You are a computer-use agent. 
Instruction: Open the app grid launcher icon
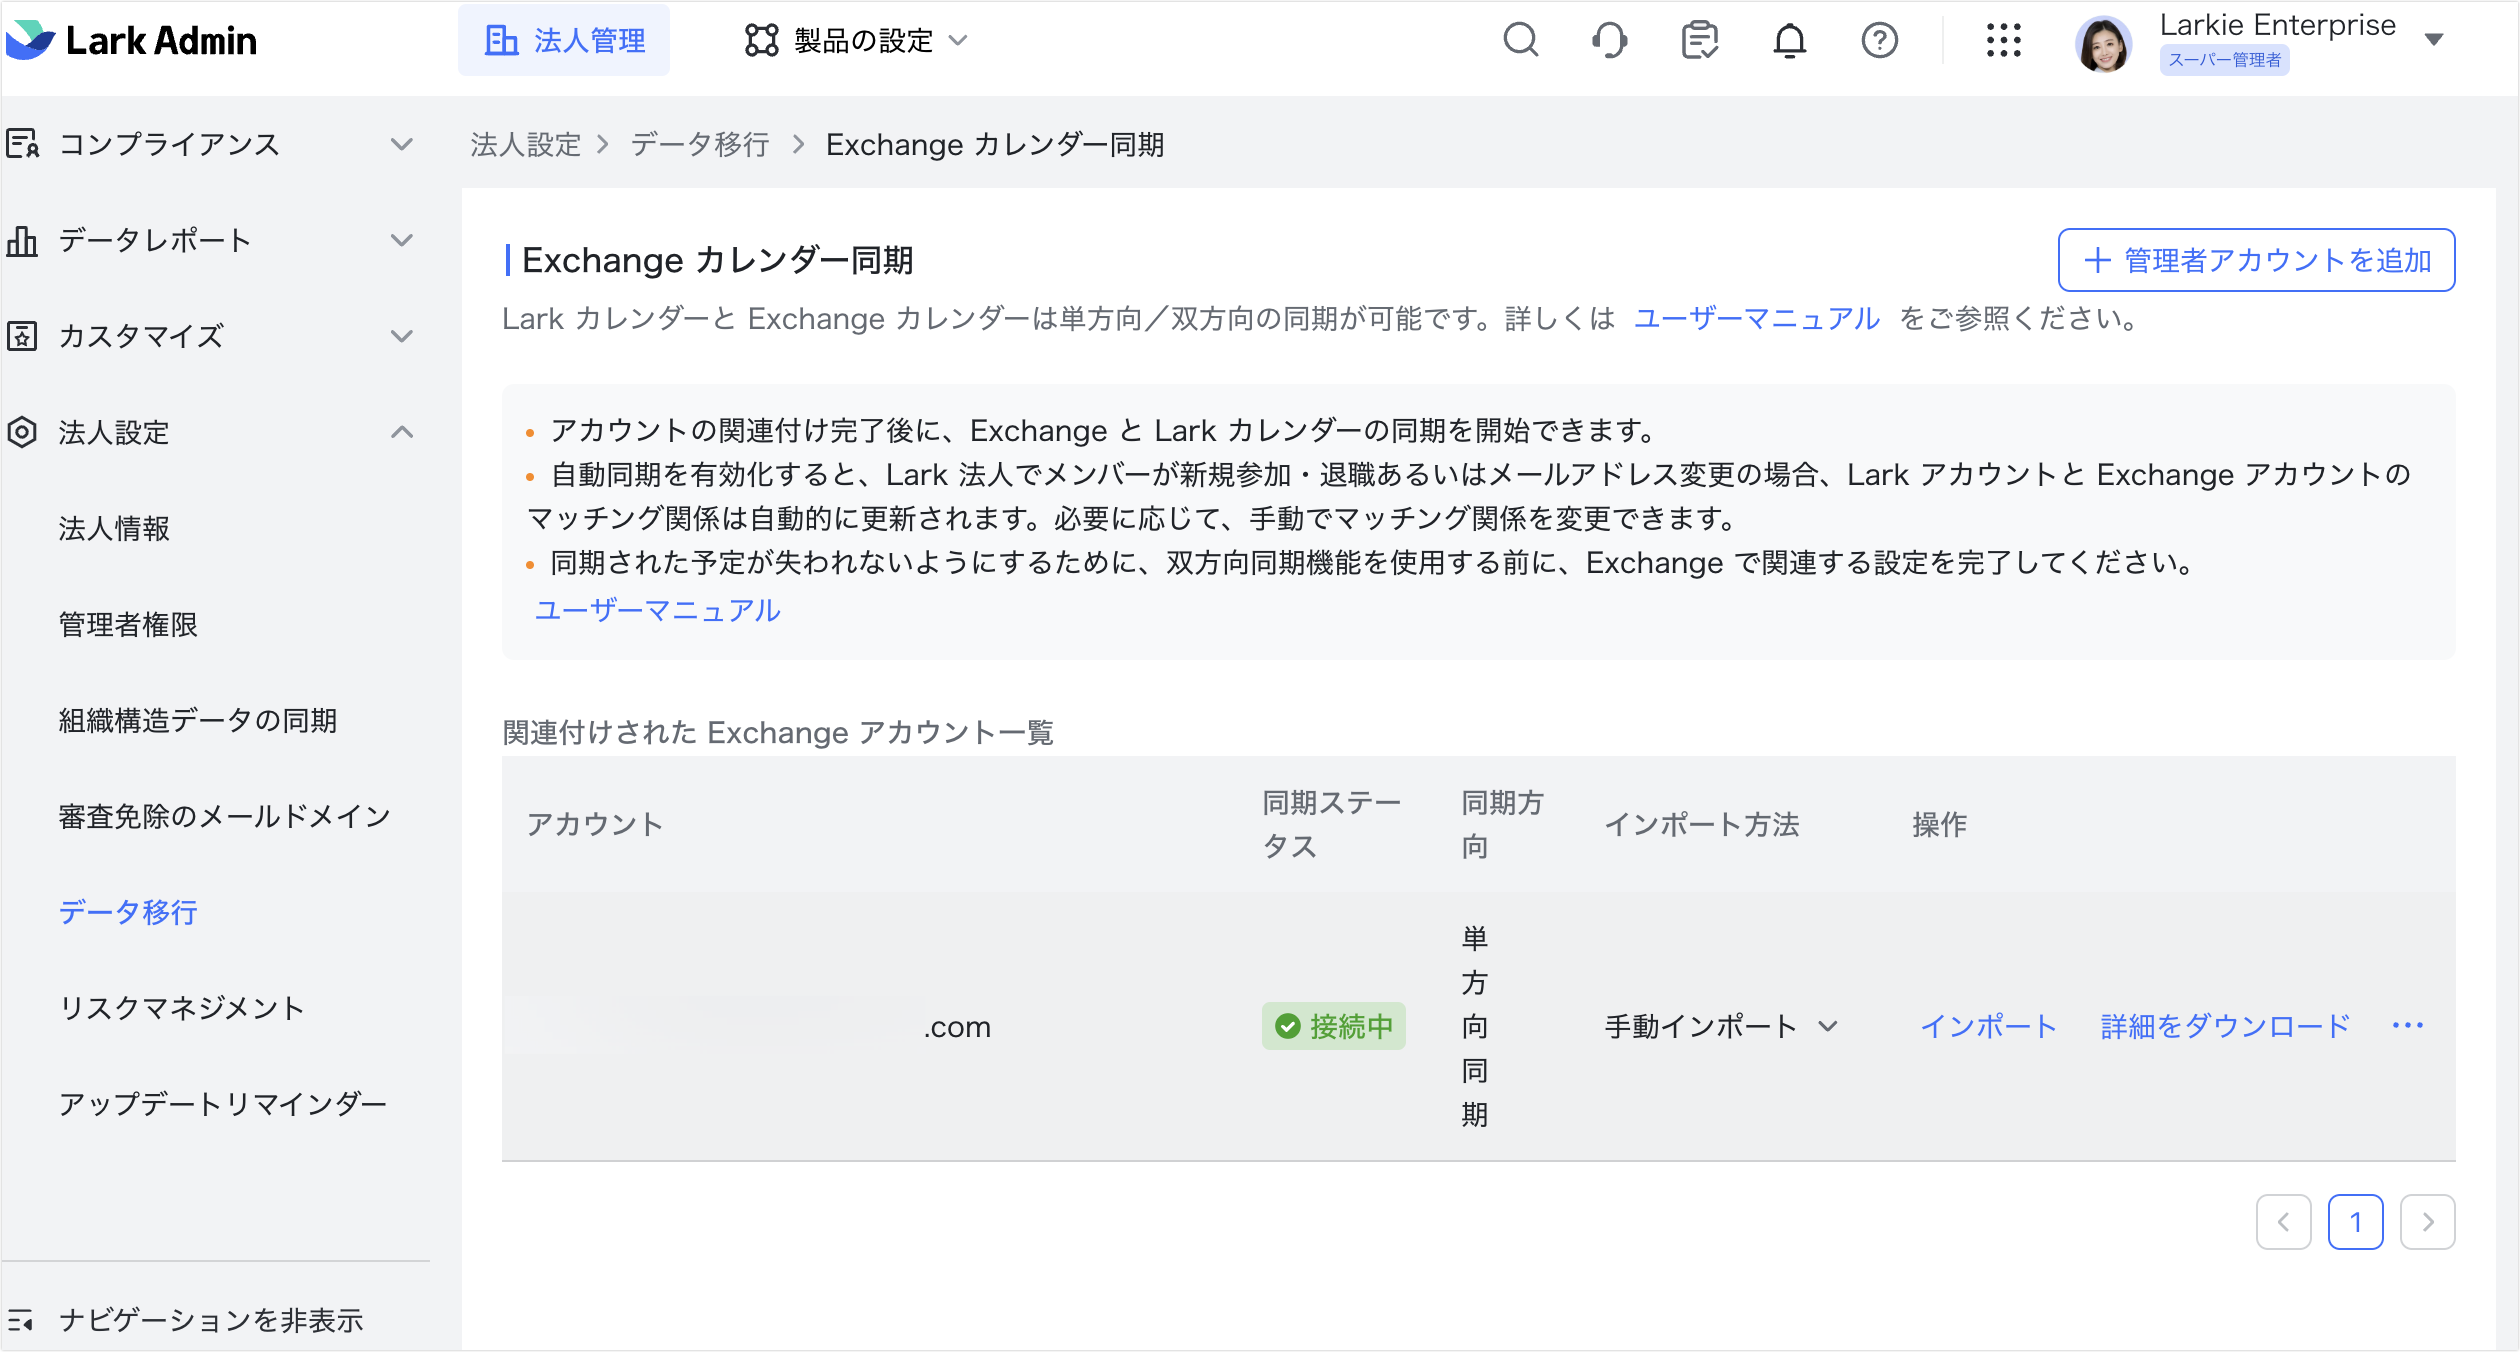point(2003,41)
